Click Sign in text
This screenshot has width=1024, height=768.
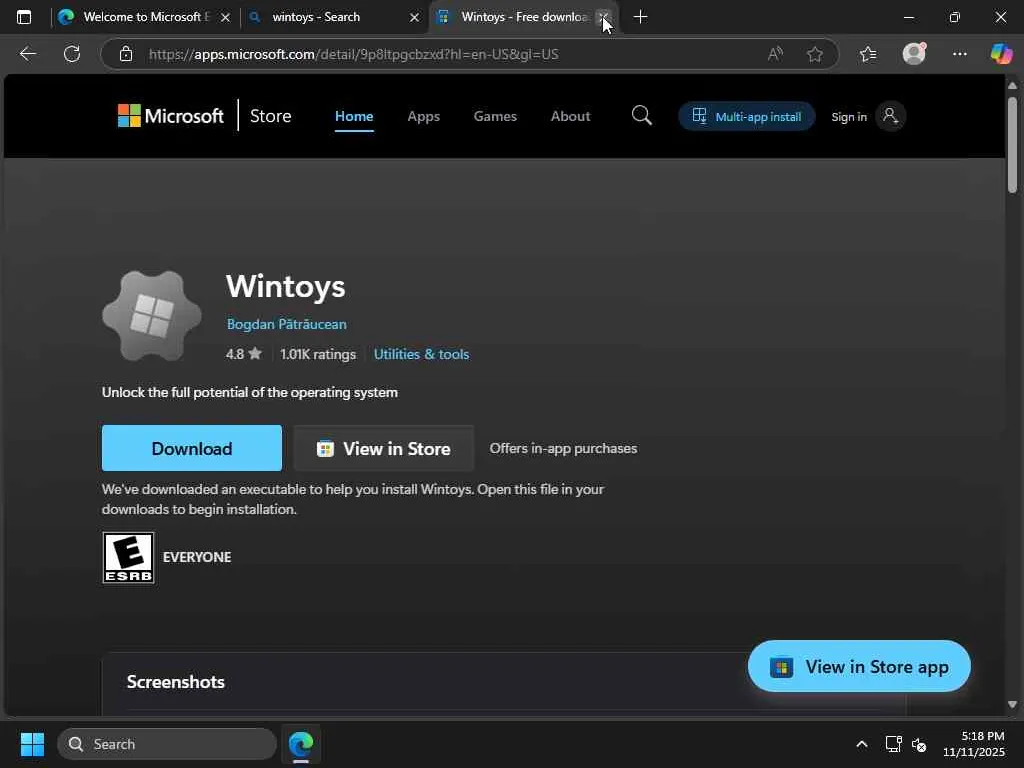point(848,117)
